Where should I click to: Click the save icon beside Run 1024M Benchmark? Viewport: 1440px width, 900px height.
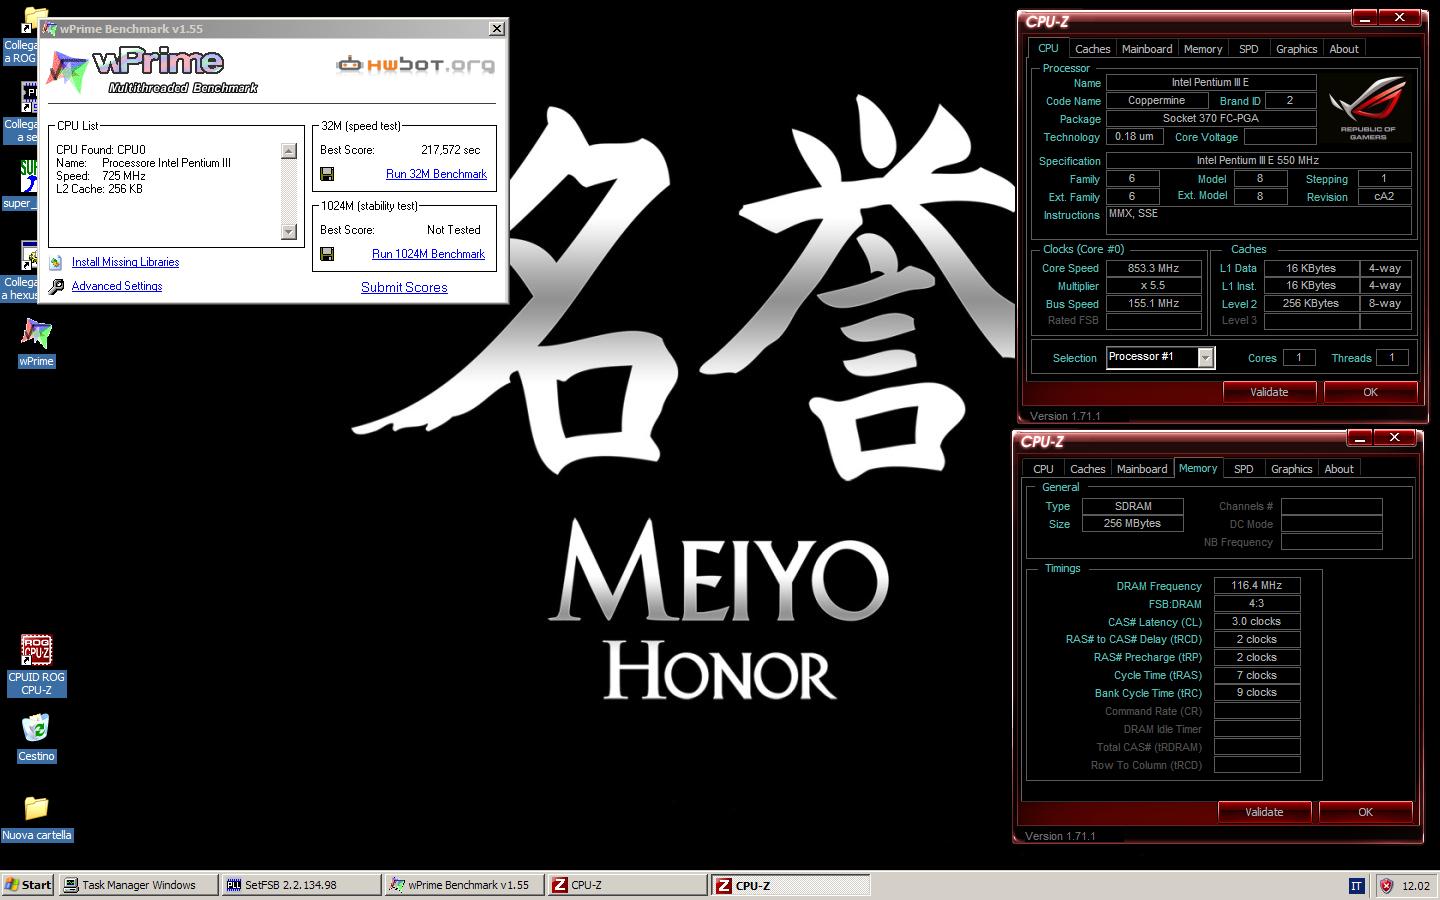327,254
